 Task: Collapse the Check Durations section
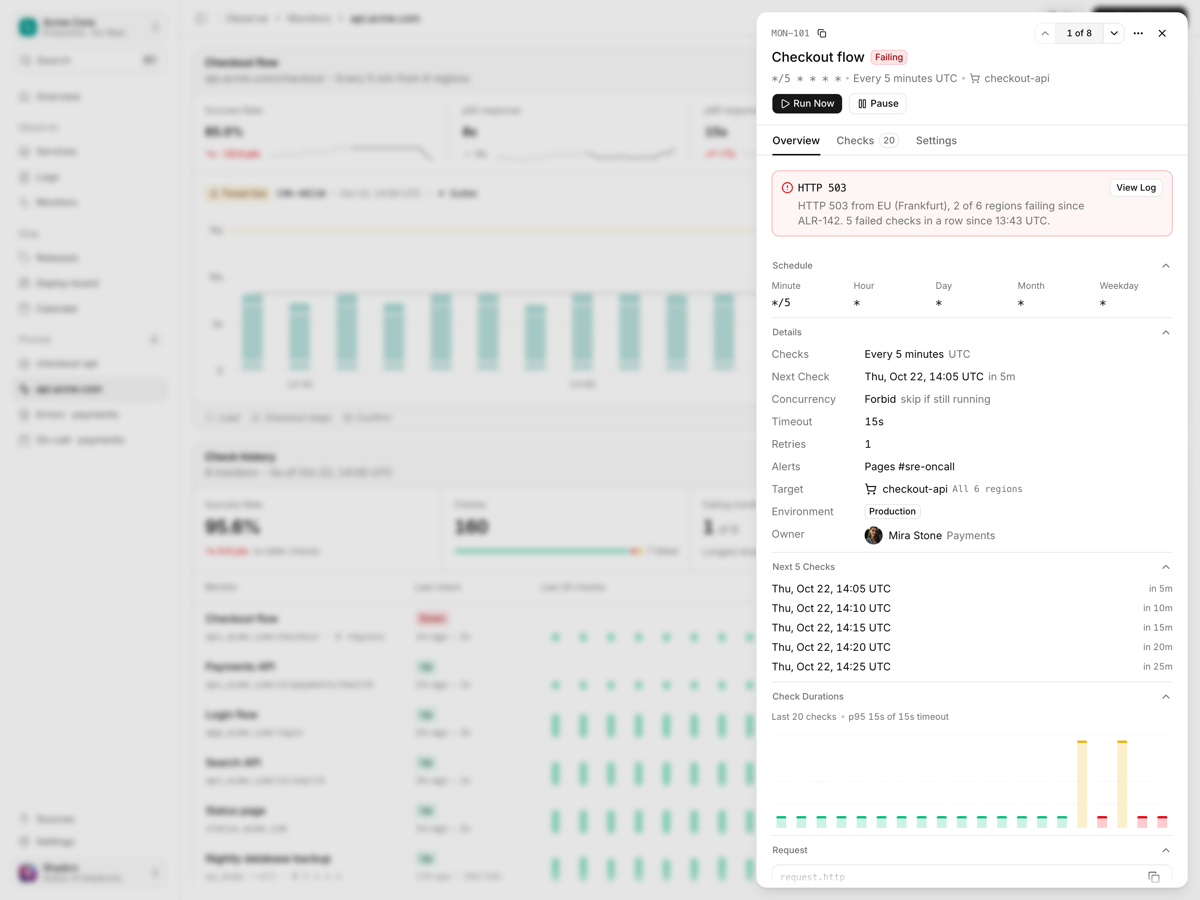1166,697
